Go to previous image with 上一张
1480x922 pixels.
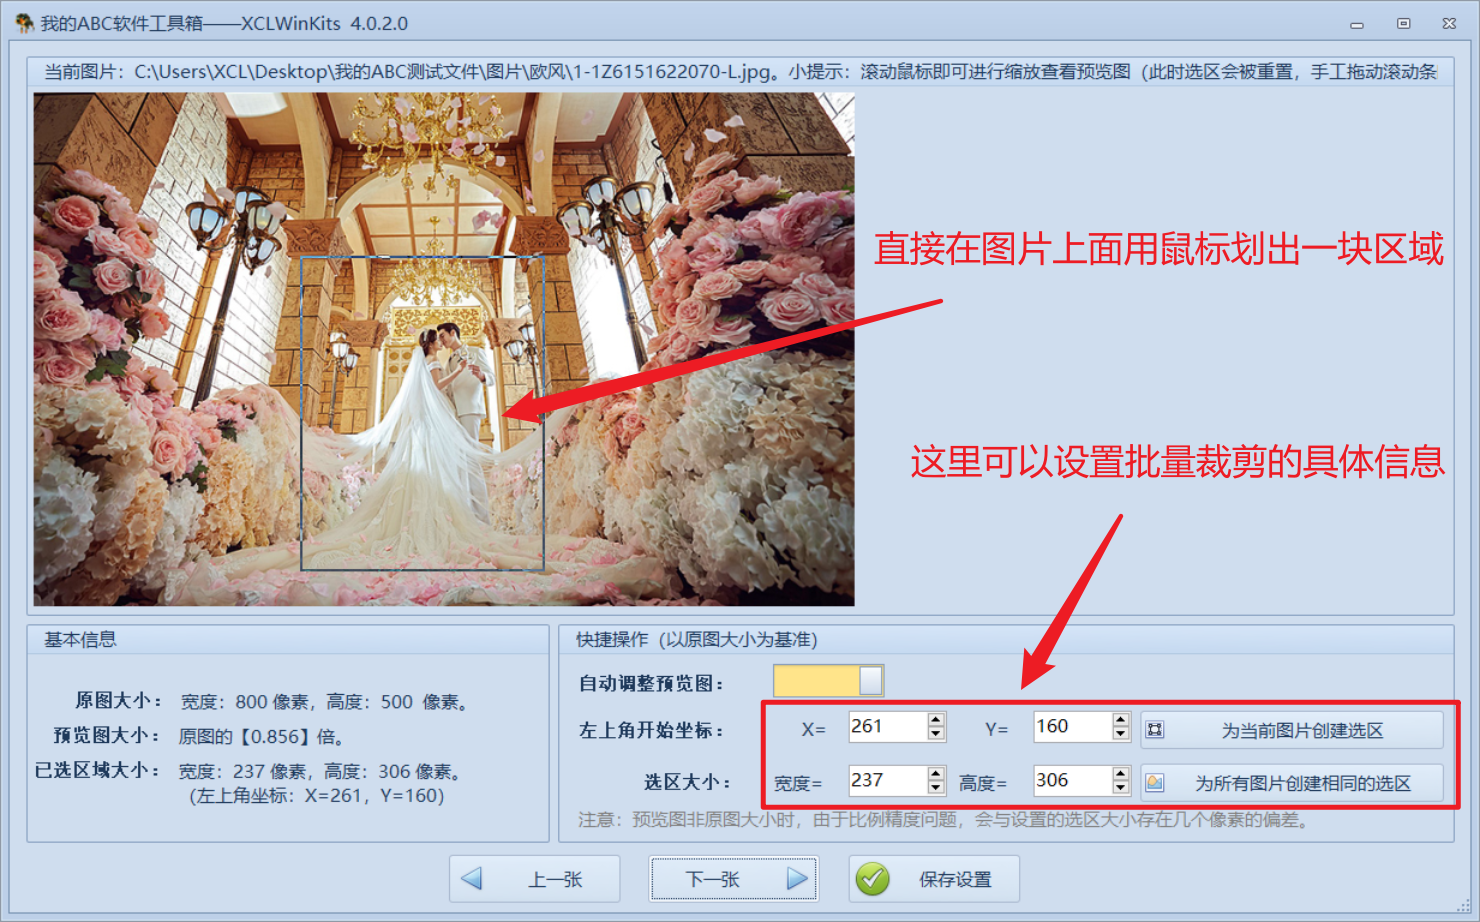pos(535,878)
